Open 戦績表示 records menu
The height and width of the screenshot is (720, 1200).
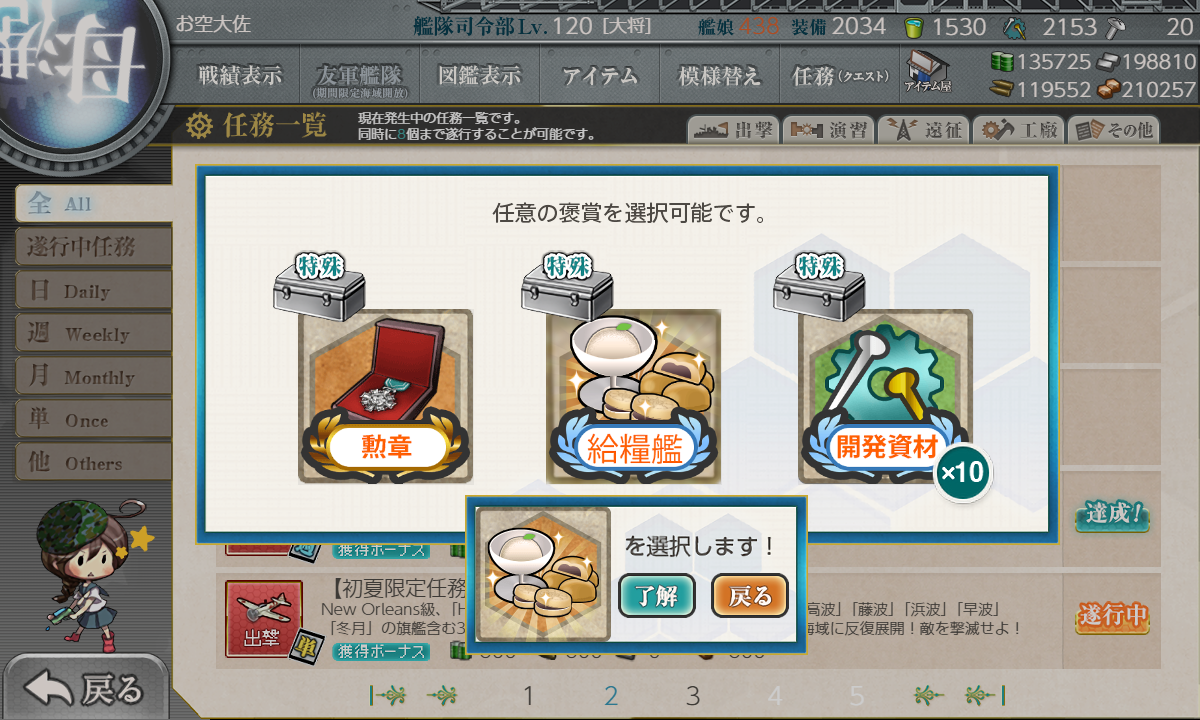(240, 75)
